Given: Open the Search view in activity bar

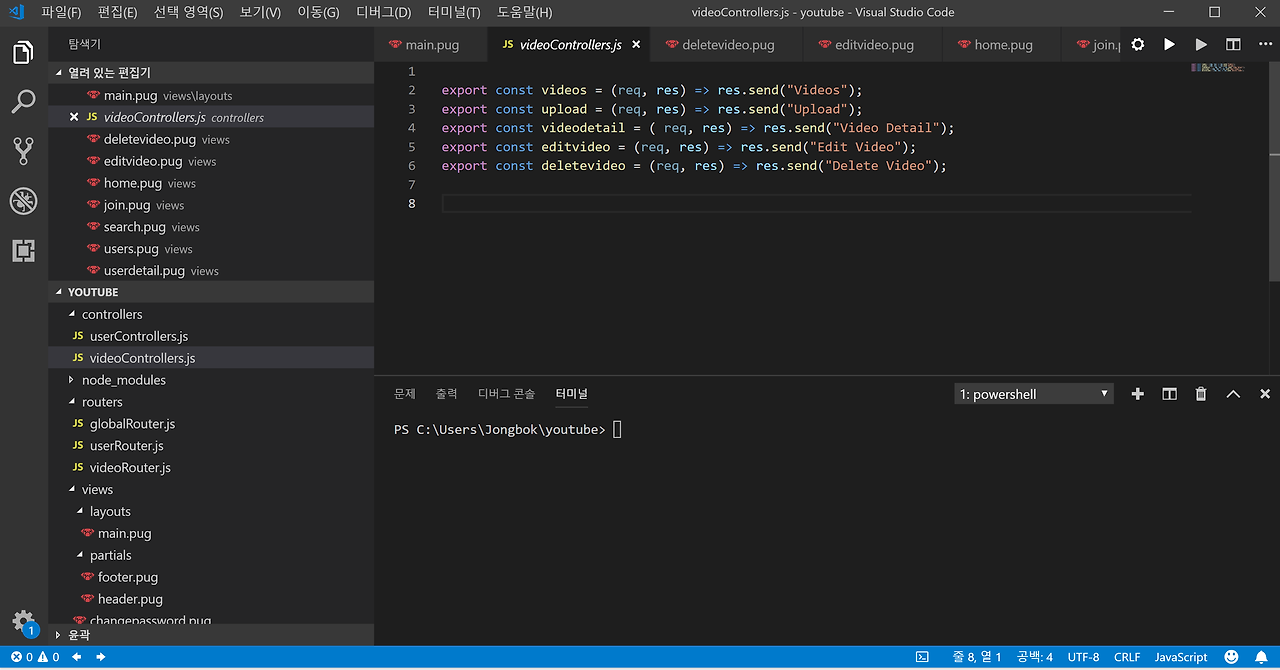Looking at the screenshot, I should pyautogui.click(x=23, y=101).
